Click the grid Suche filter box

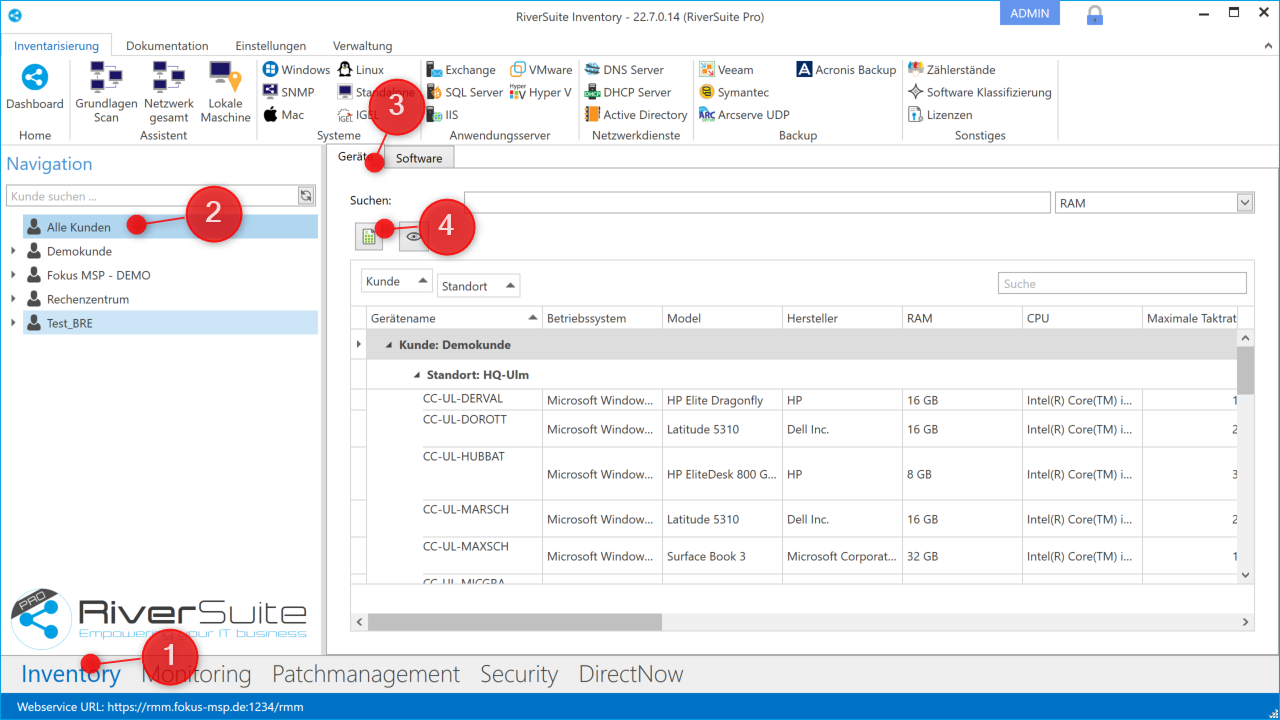(1122, 283)
